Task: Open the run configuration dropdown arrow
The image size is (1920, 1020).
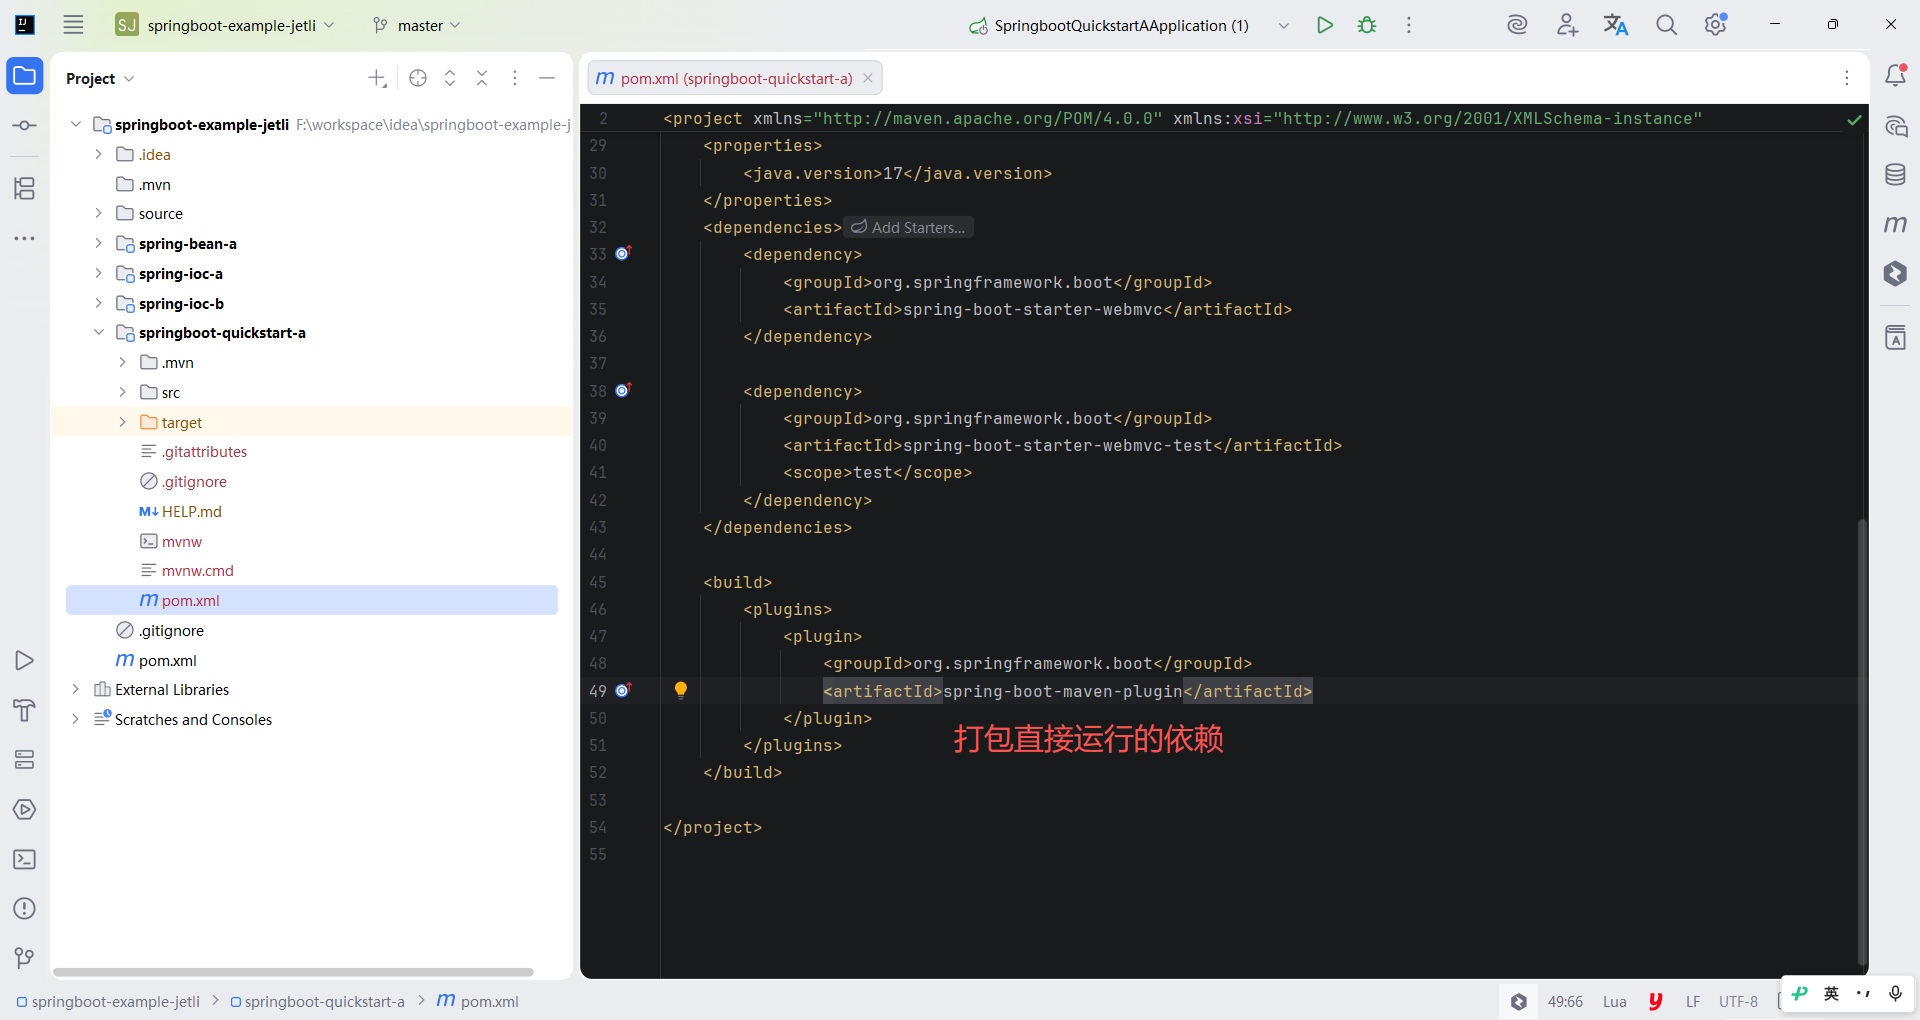Action: click(1284, 25)
